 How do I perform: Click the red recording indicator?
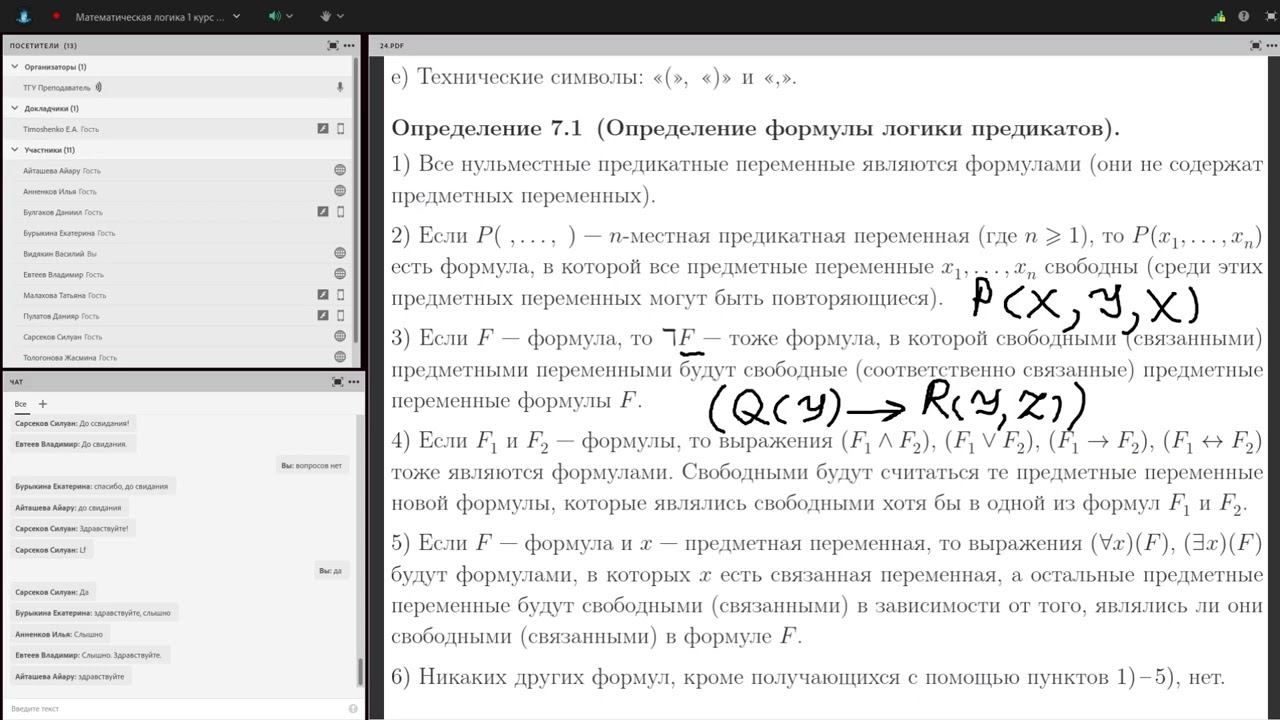coord(56,16)
